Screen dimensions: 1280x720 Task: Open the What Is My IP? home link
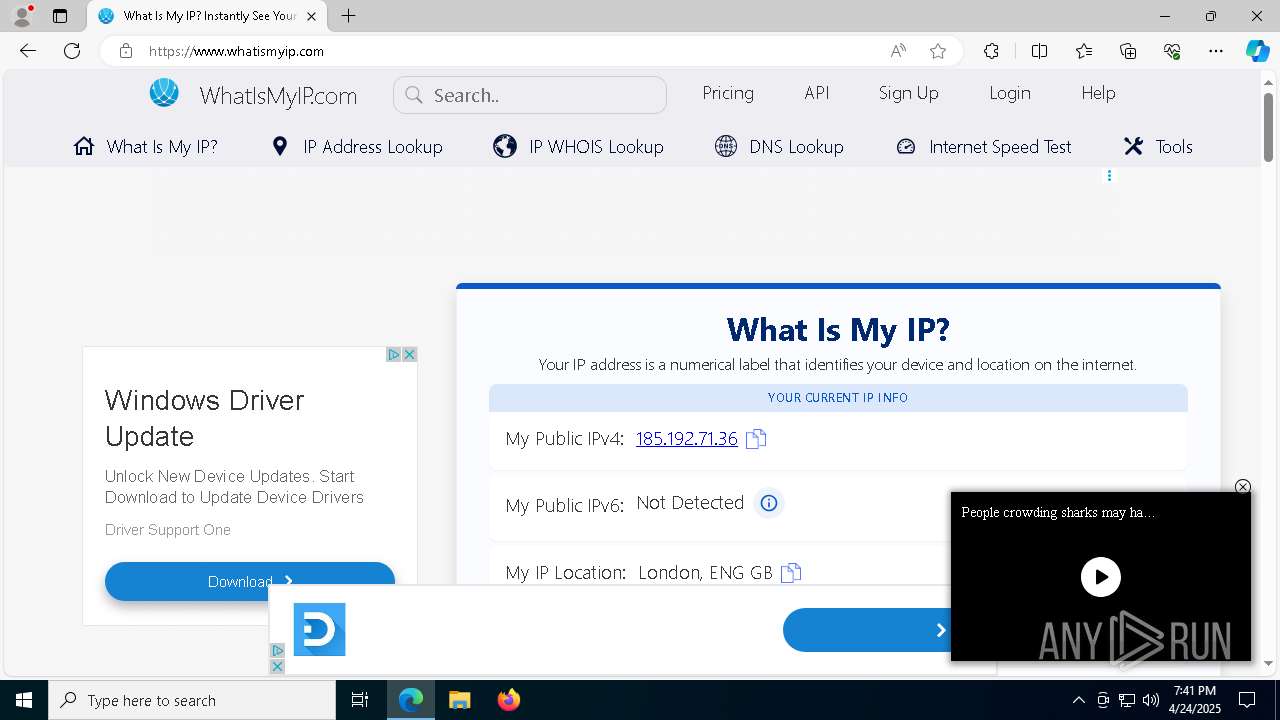point(146,146)
